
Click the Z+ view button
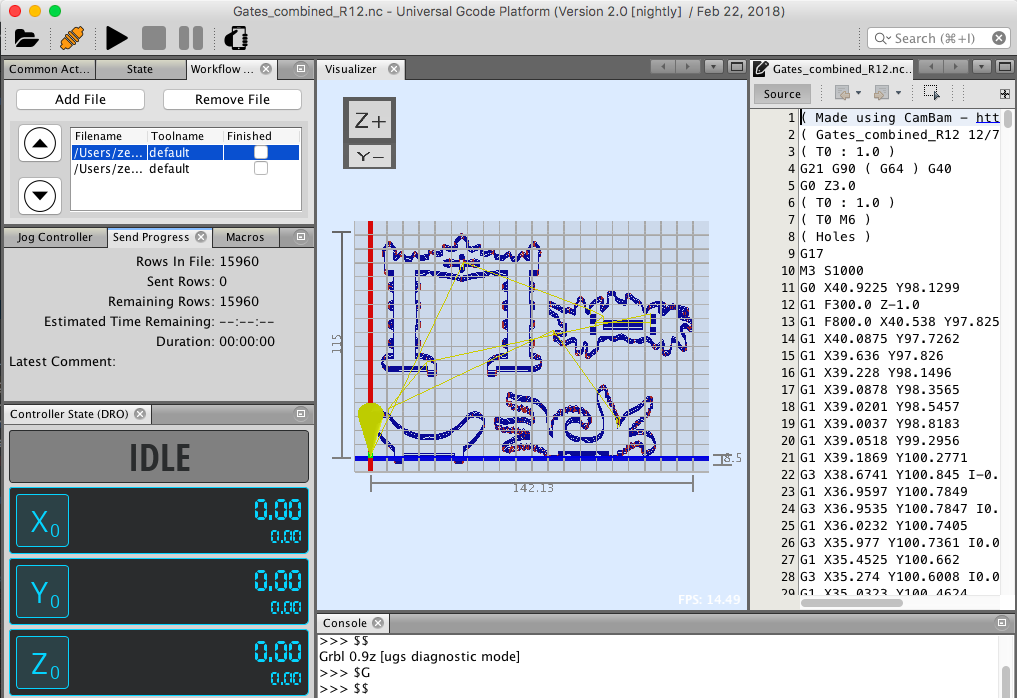click(370, 121)
